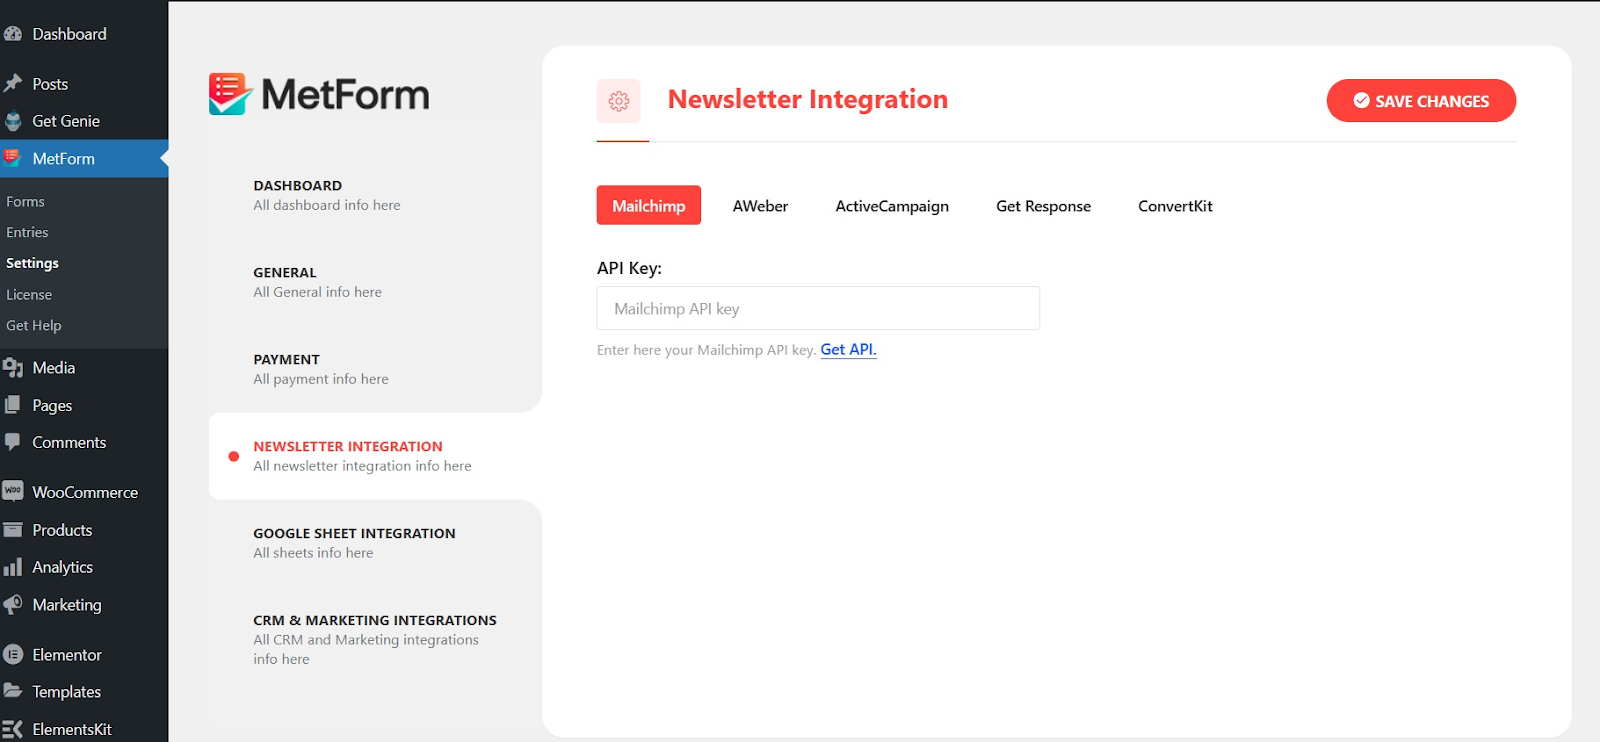The image size is (1600, 742).
Task: Click the Get API link
Action: tap(848, 349)
